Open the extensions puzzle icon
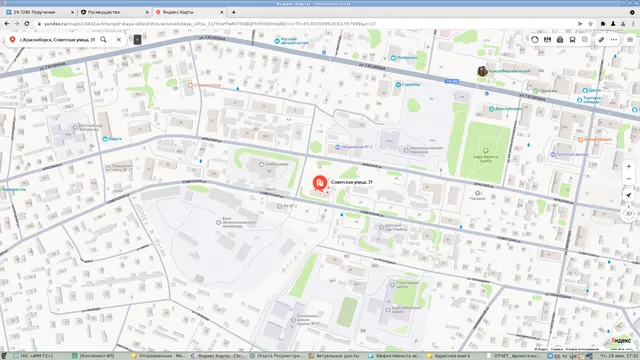This screenshot has width=640, height=360. [603, 24]
